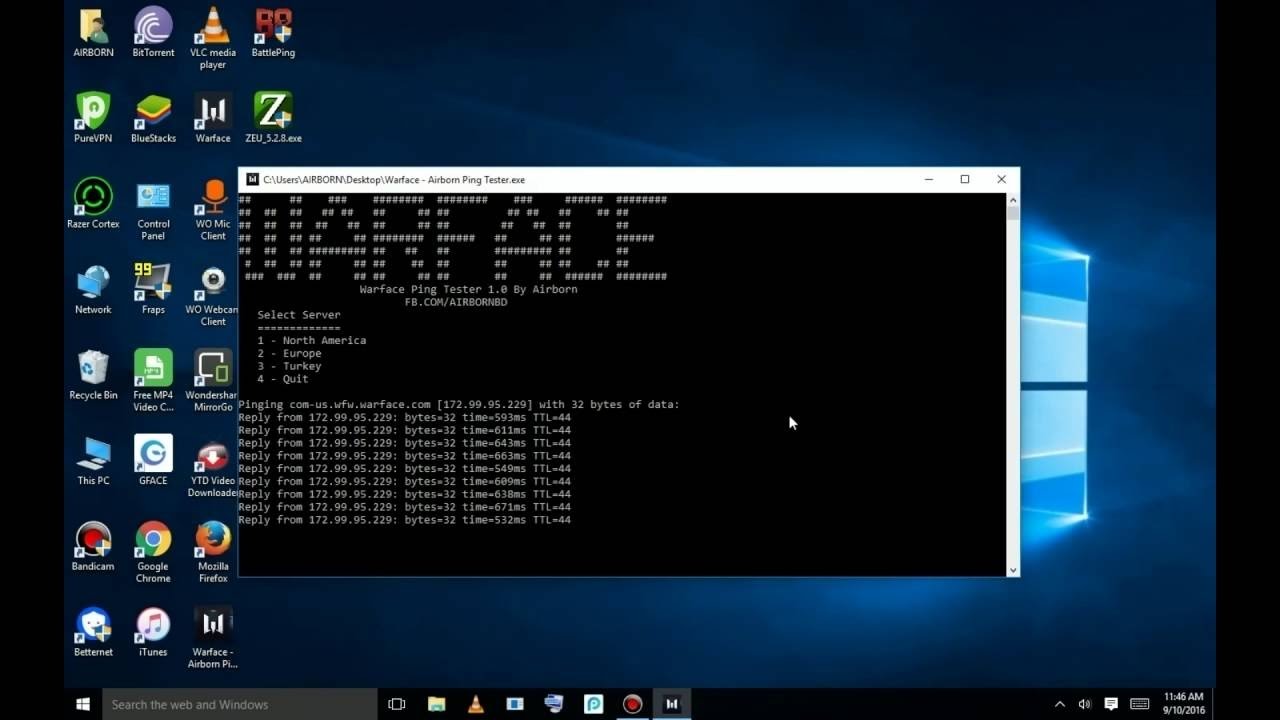Open the 11:46 AM clock and calendar

[1184, 704]
